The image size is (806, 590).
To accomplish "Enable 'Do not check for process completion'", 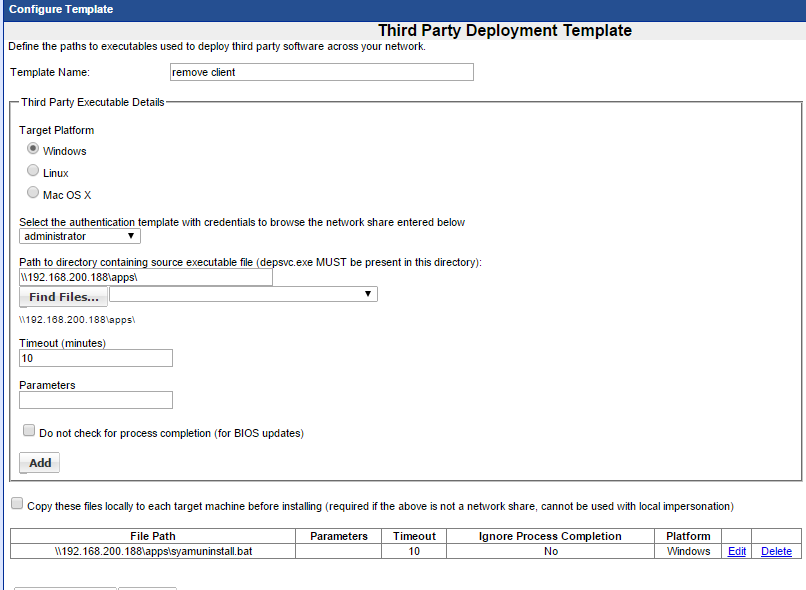I will 29,431.
